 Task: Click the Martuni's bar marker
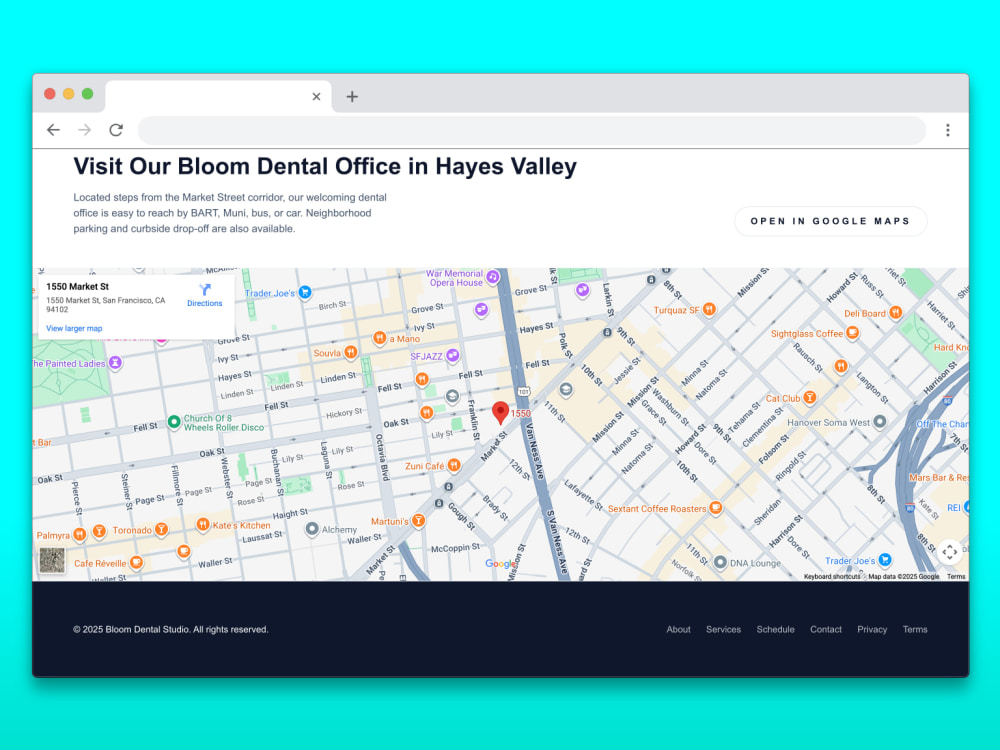point(418,521)
